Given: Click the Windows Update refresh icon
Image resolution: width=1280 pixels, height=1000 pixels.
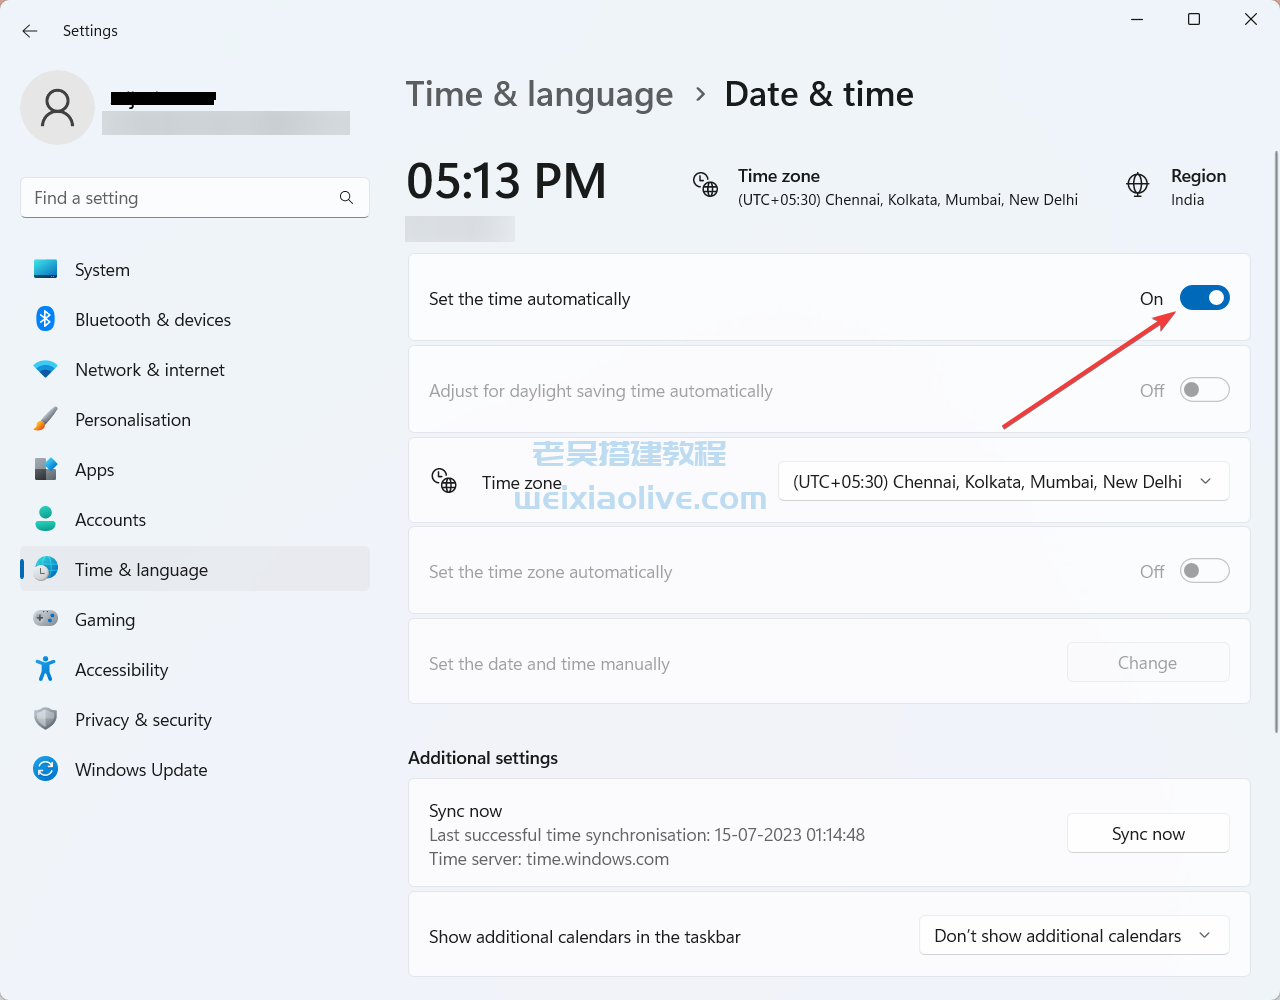Looking at the screenshot, I should click(x=45, y=769).
